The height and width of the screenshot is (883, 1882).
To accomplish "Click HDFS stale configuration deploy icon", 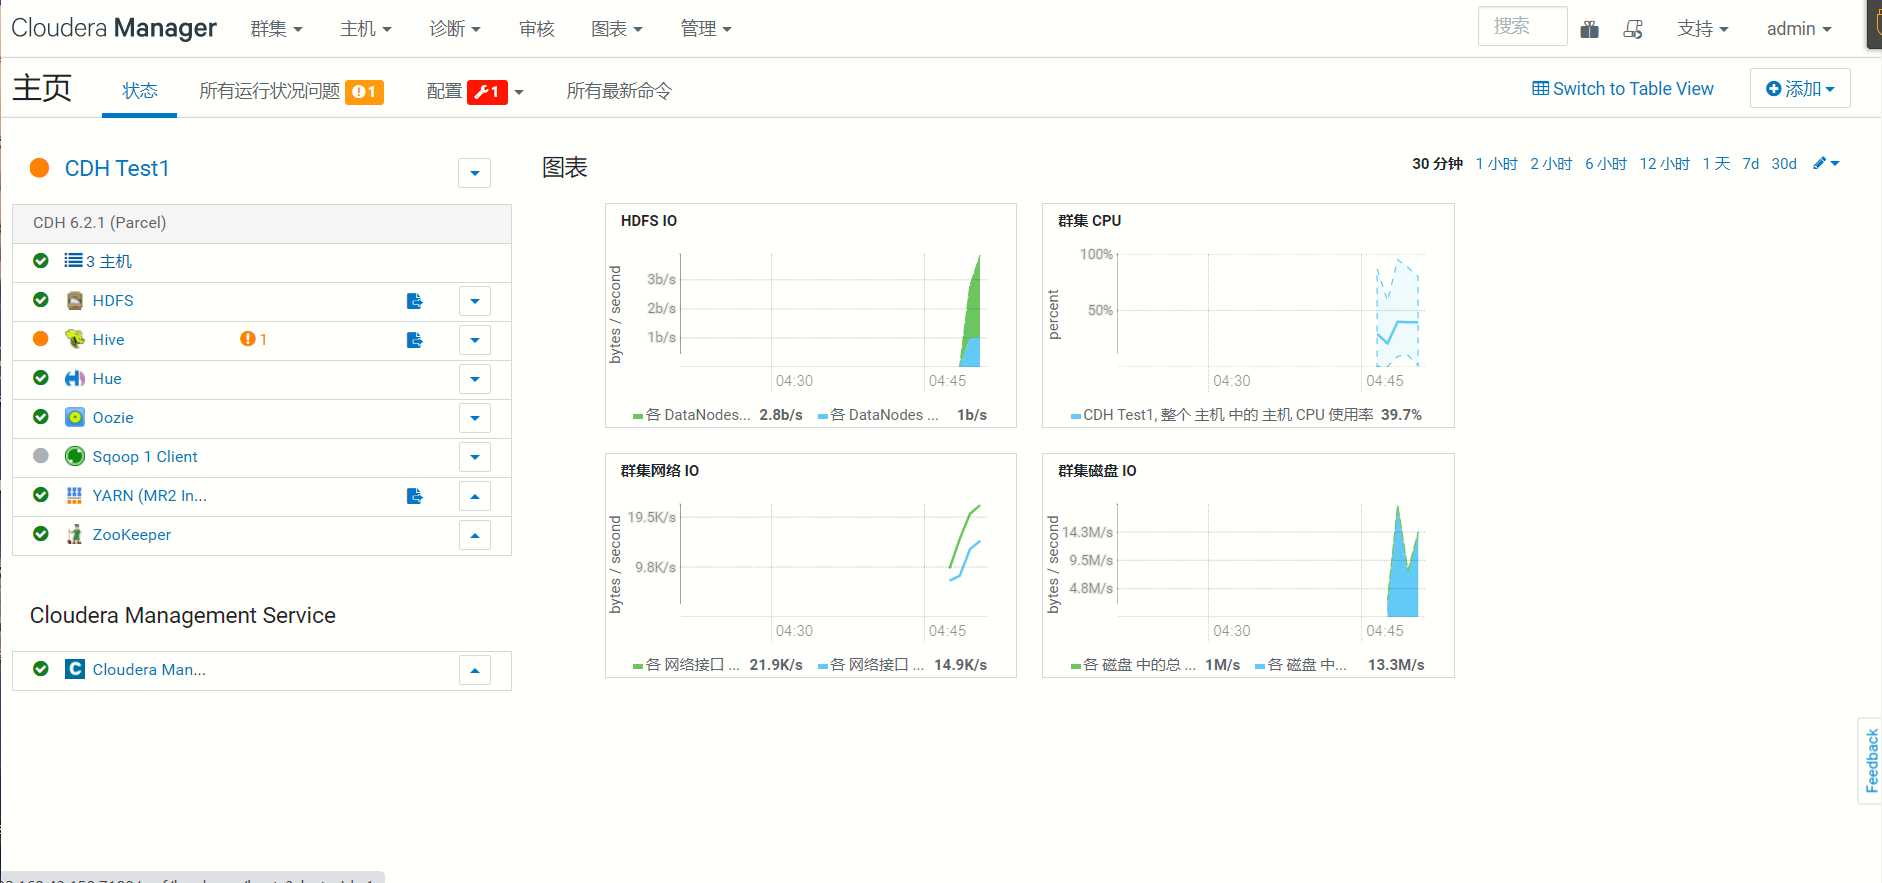I will 415,301.
